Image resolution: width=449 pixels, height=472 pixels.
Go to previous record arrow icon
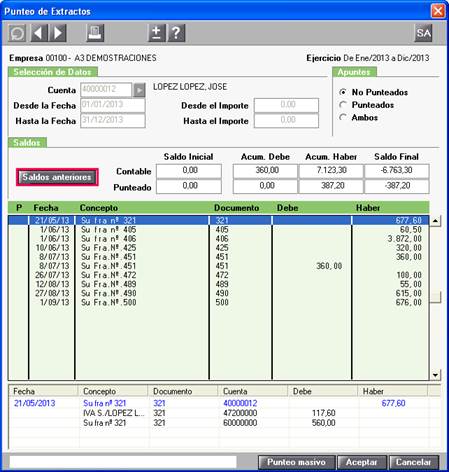coord(39,33)
